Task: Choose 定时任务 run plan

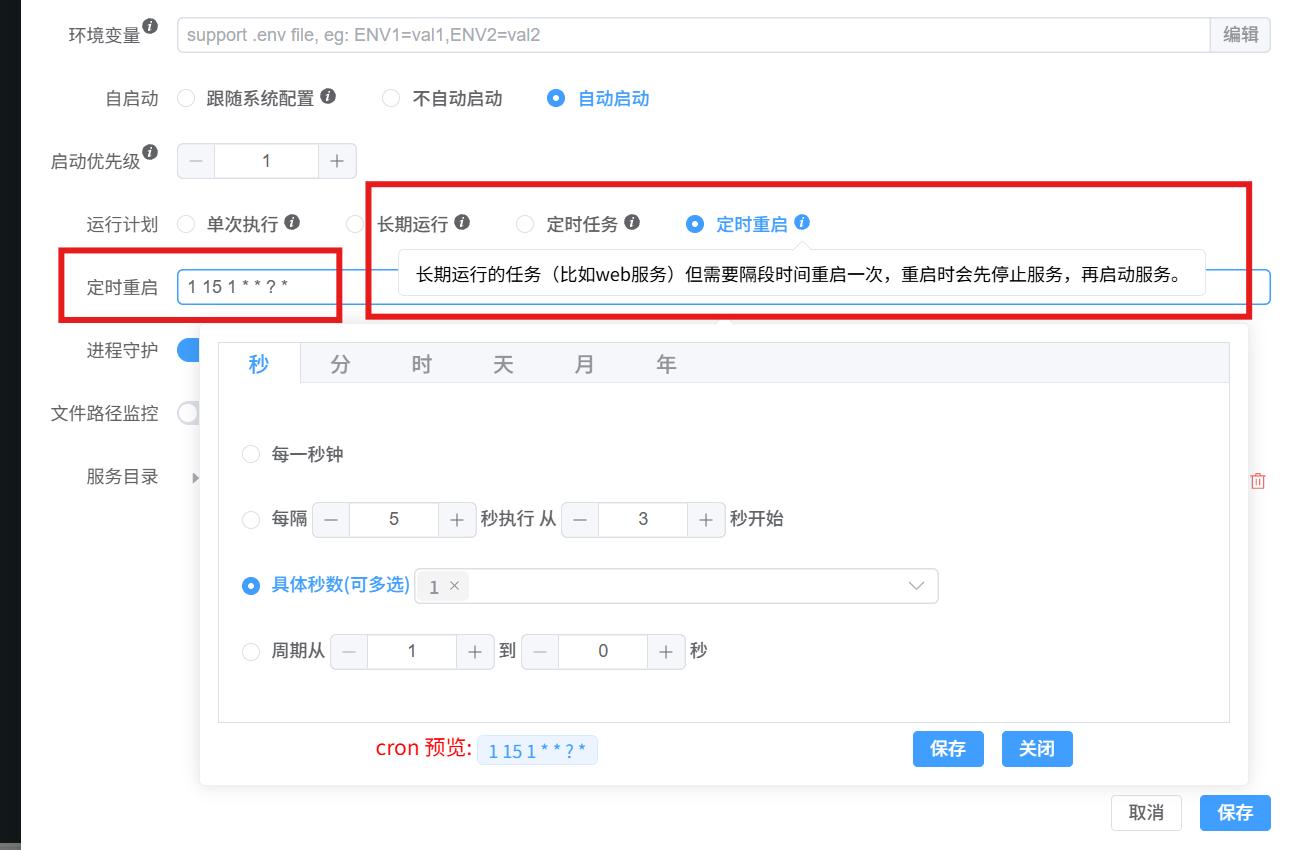Action: (525, 224)
